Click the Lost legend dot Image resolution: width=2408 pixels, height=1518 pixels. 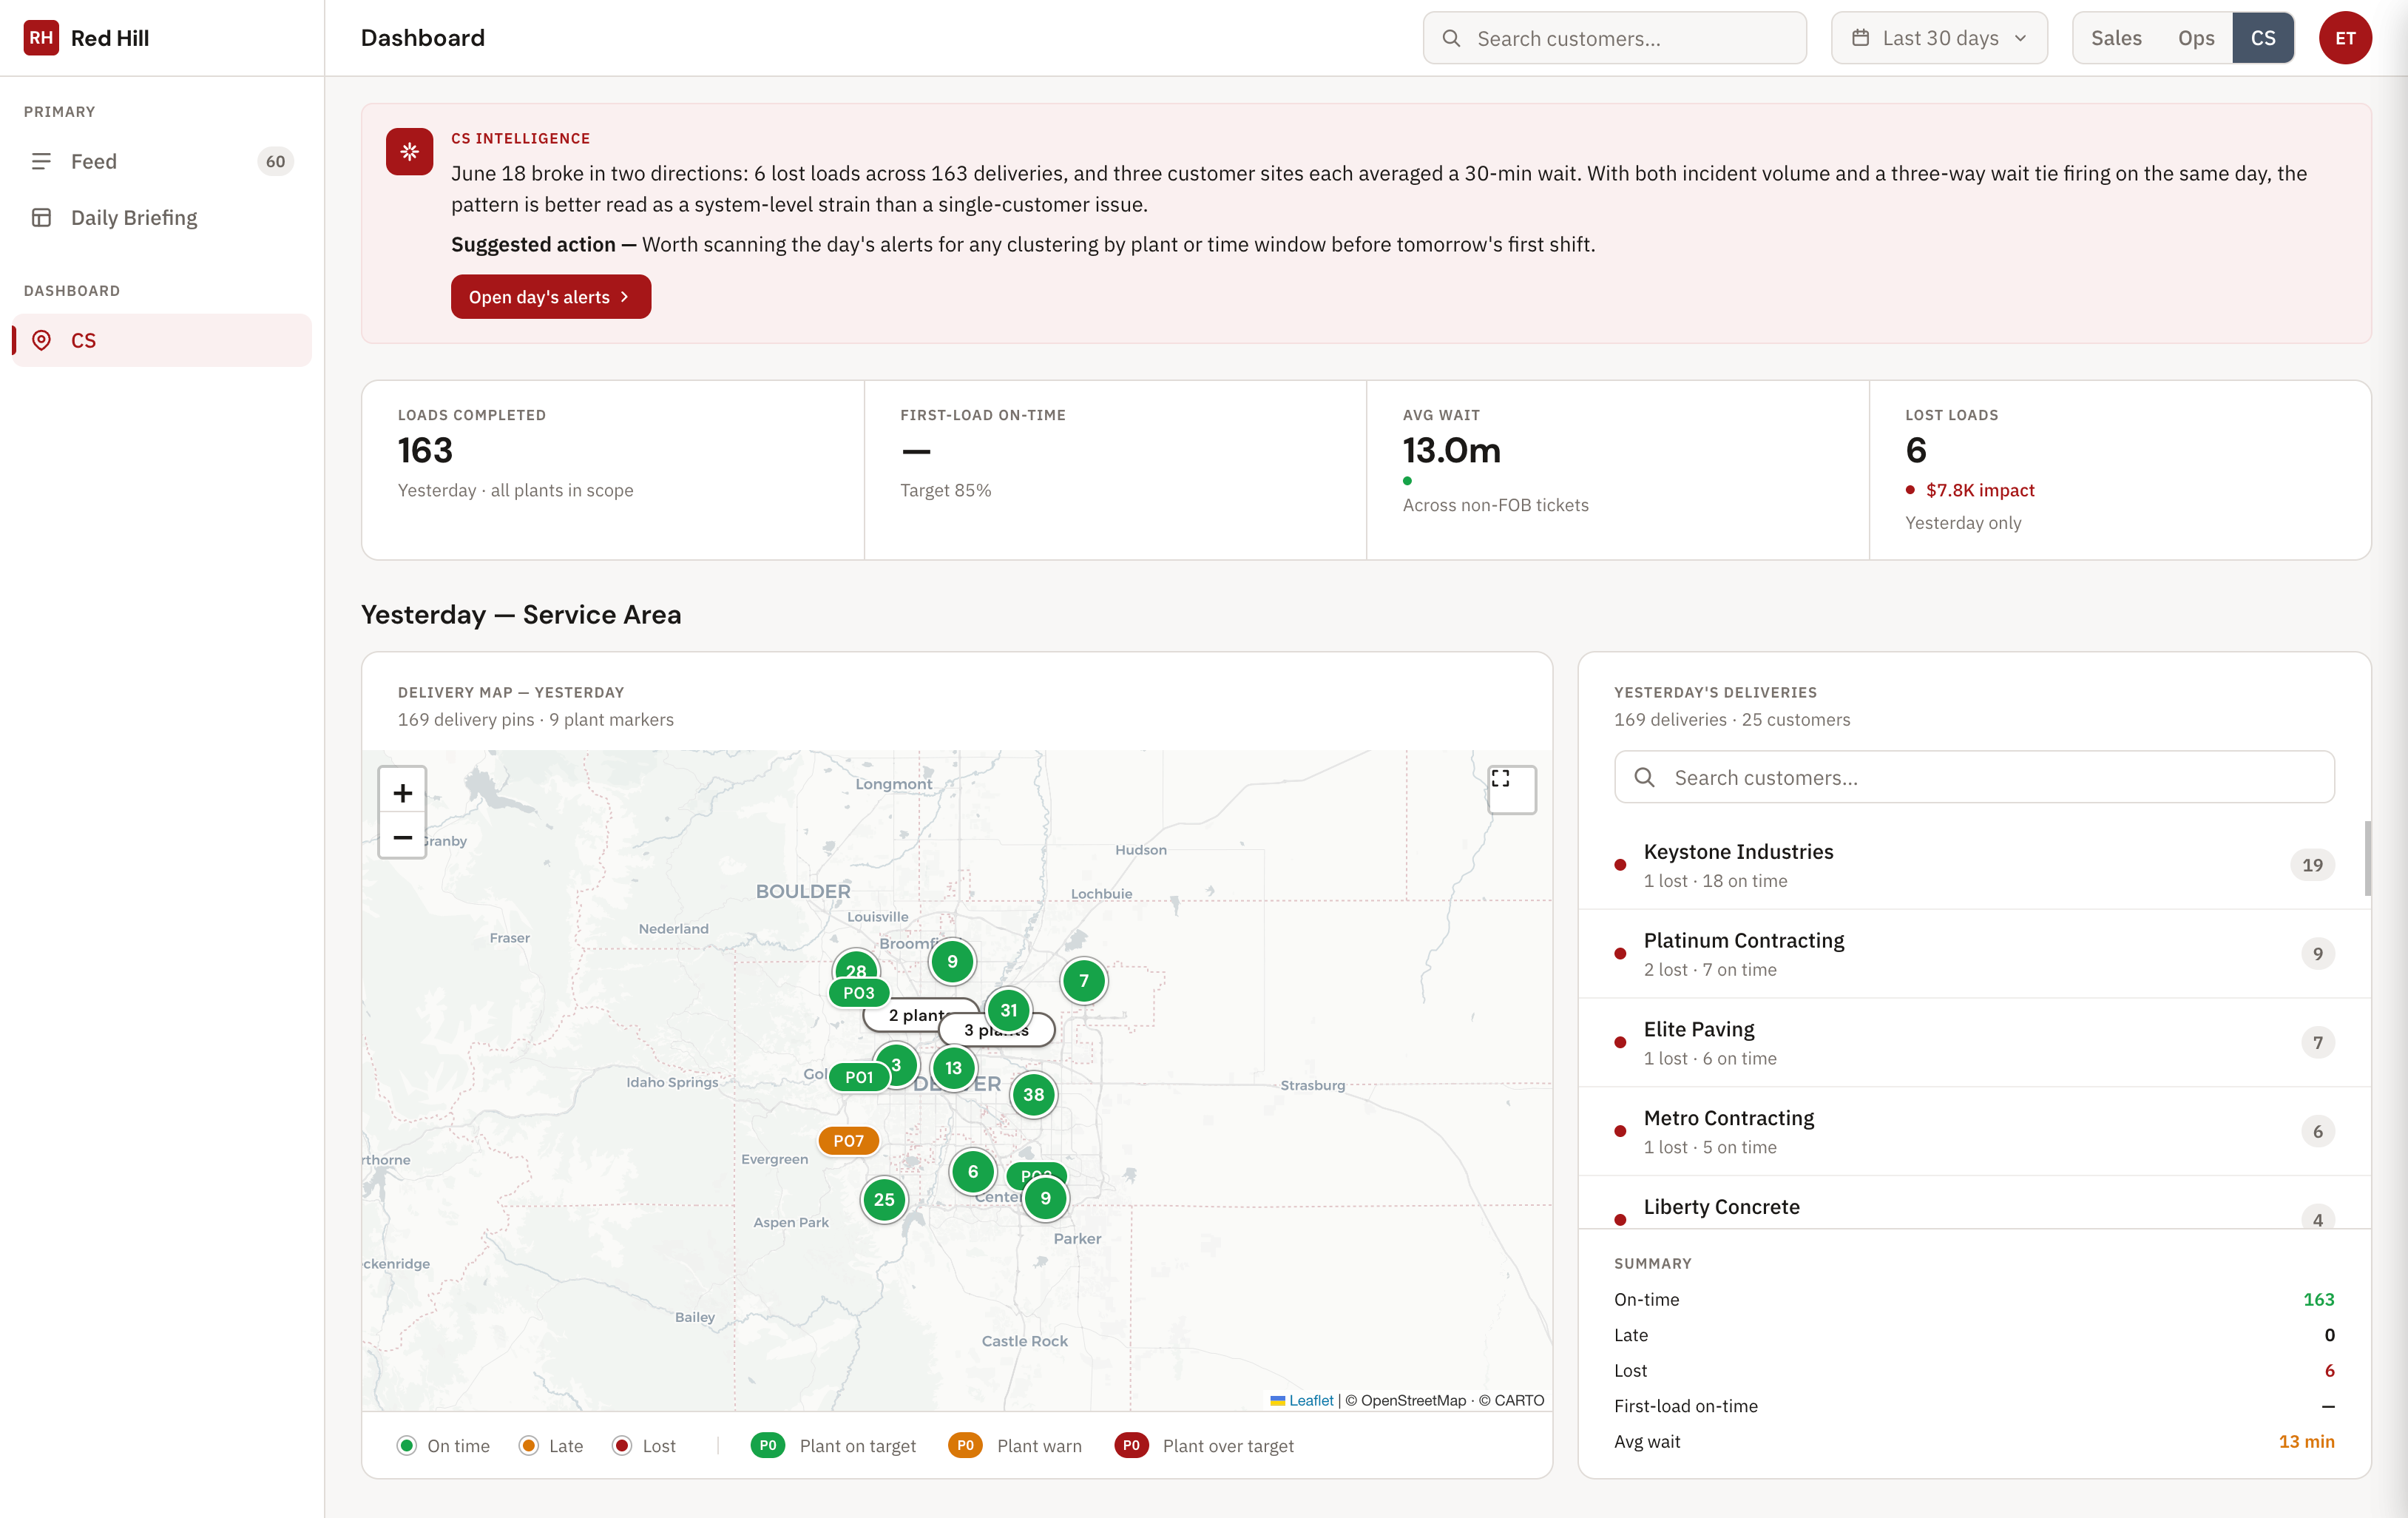click(x=622, y=1446)
